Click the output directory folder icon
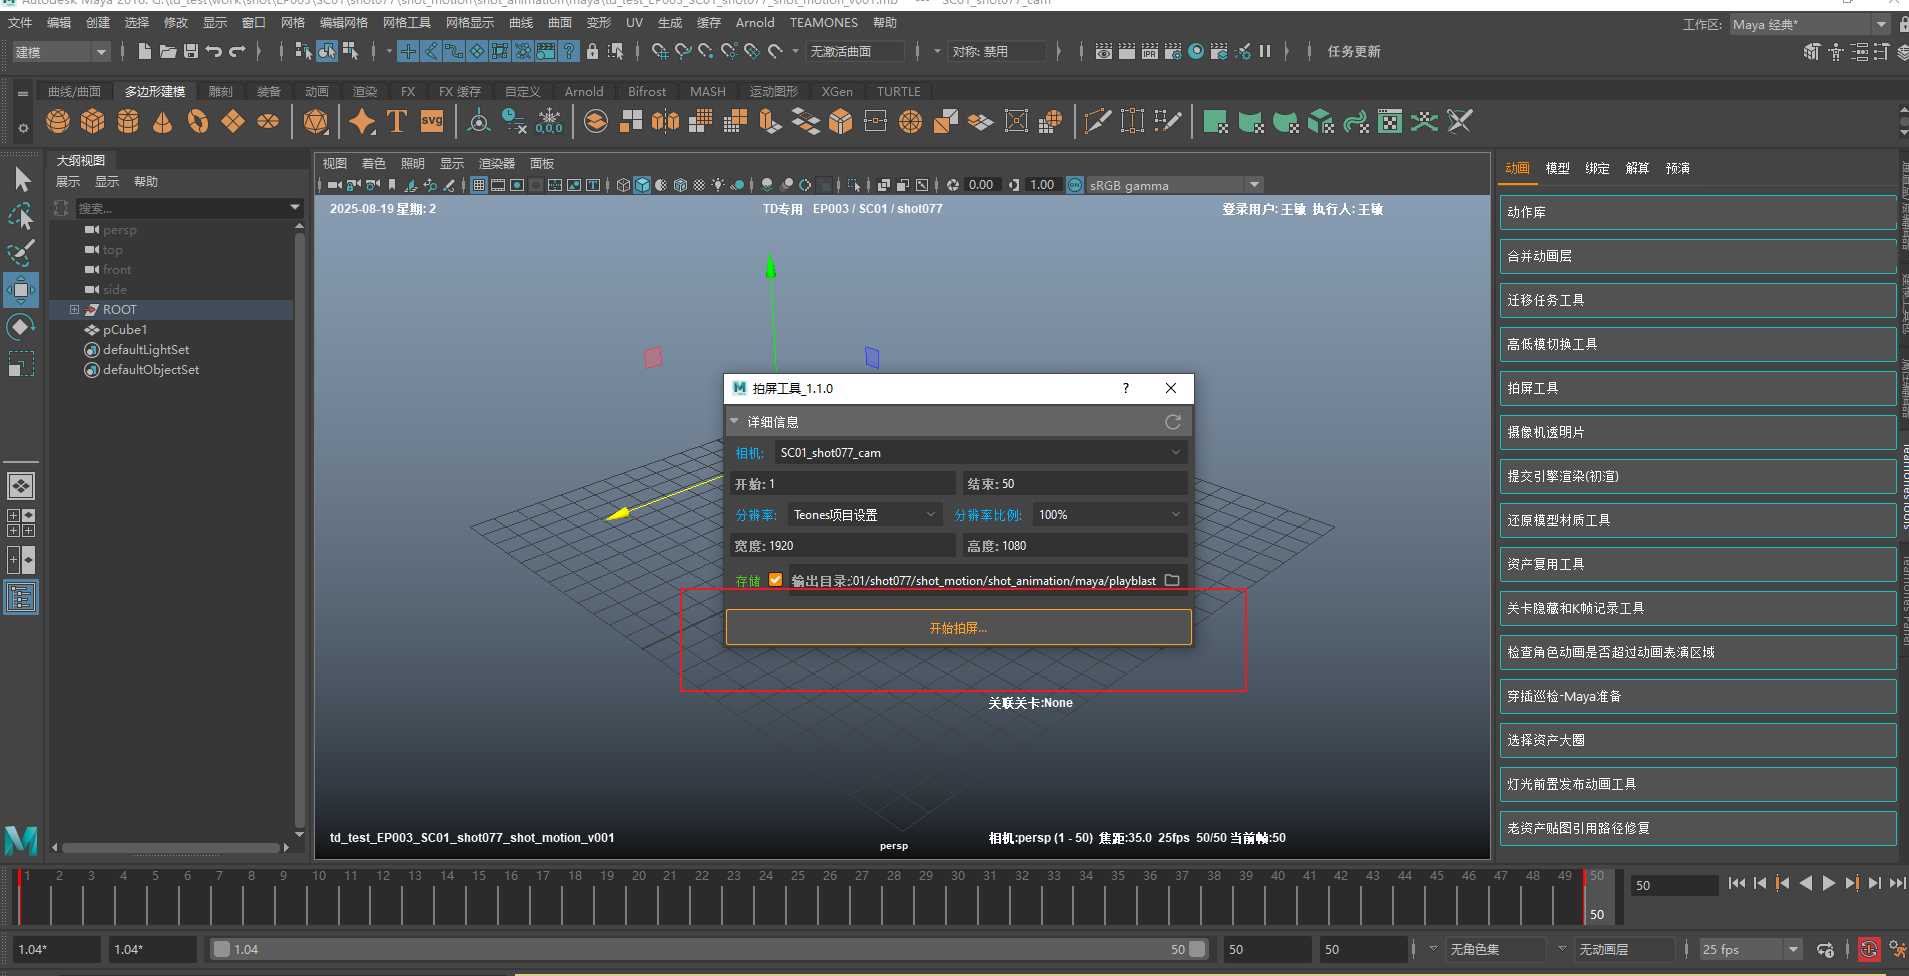 tap(1172, 580)
